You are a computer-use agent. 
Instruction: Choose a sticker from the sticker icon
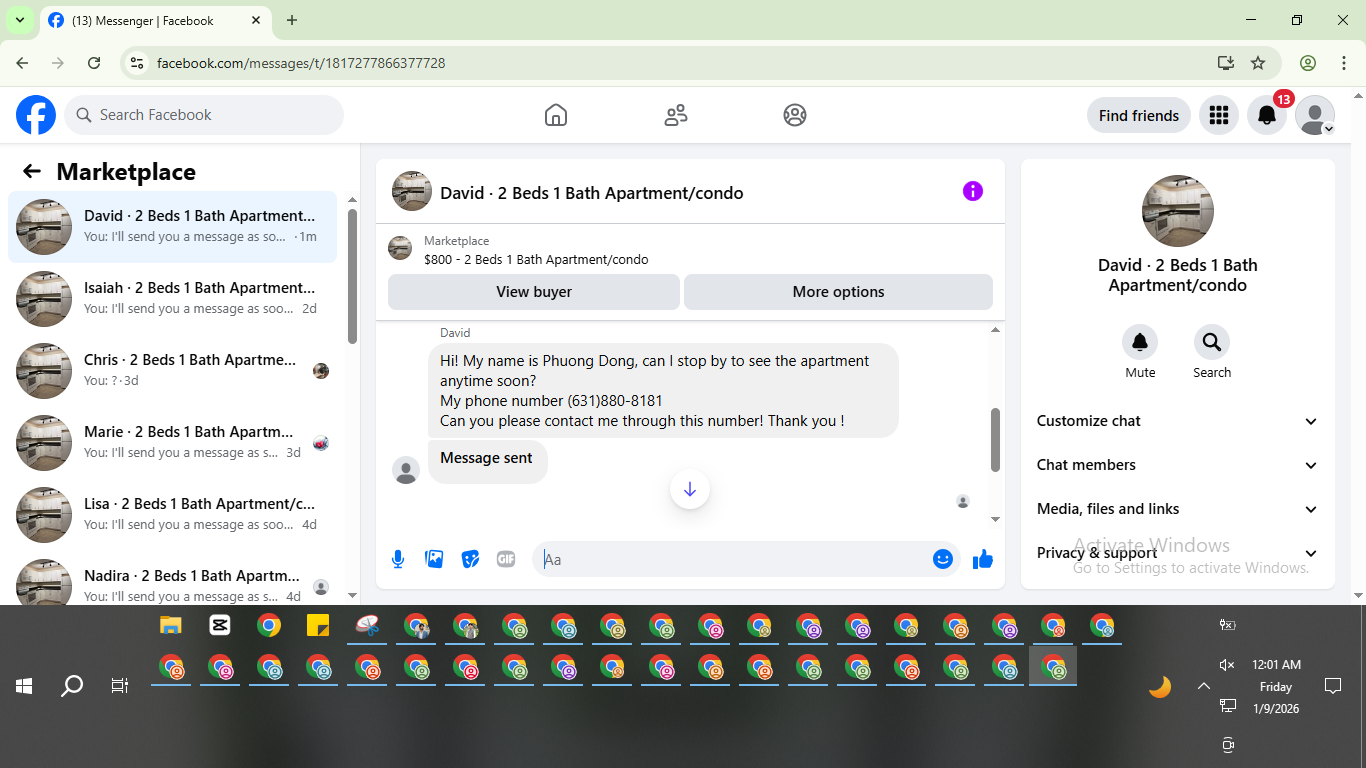(x=470, y=559)
